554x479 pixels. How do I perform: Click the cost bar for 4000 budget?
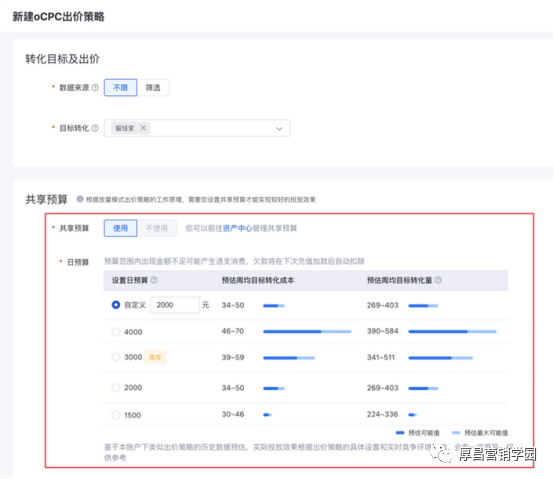307,332
